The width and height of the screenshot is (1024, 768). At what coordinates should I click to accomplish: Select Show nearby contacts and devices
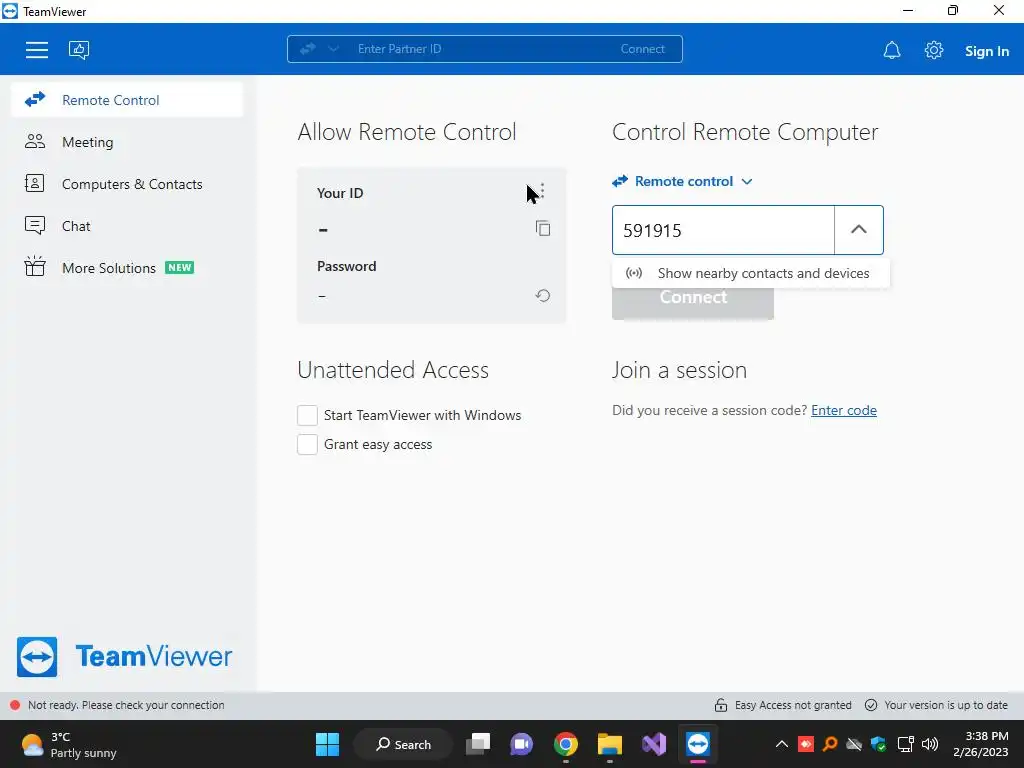[x=750, y=273]
